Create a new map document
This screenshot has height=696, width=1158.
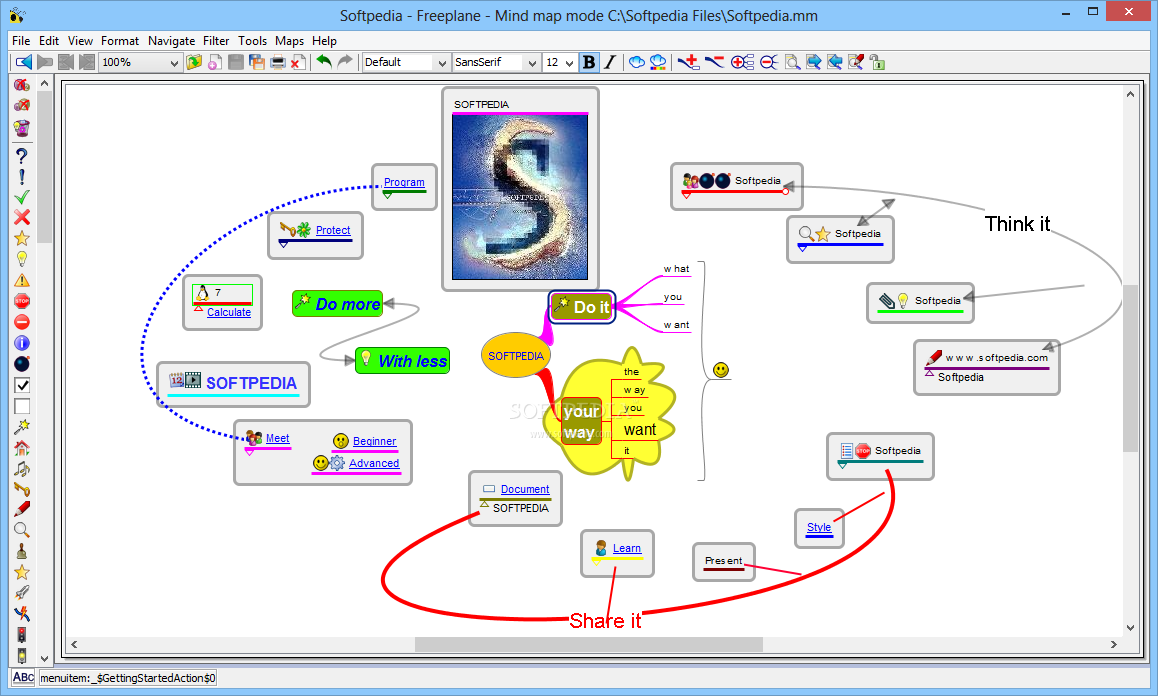point(215,62)
